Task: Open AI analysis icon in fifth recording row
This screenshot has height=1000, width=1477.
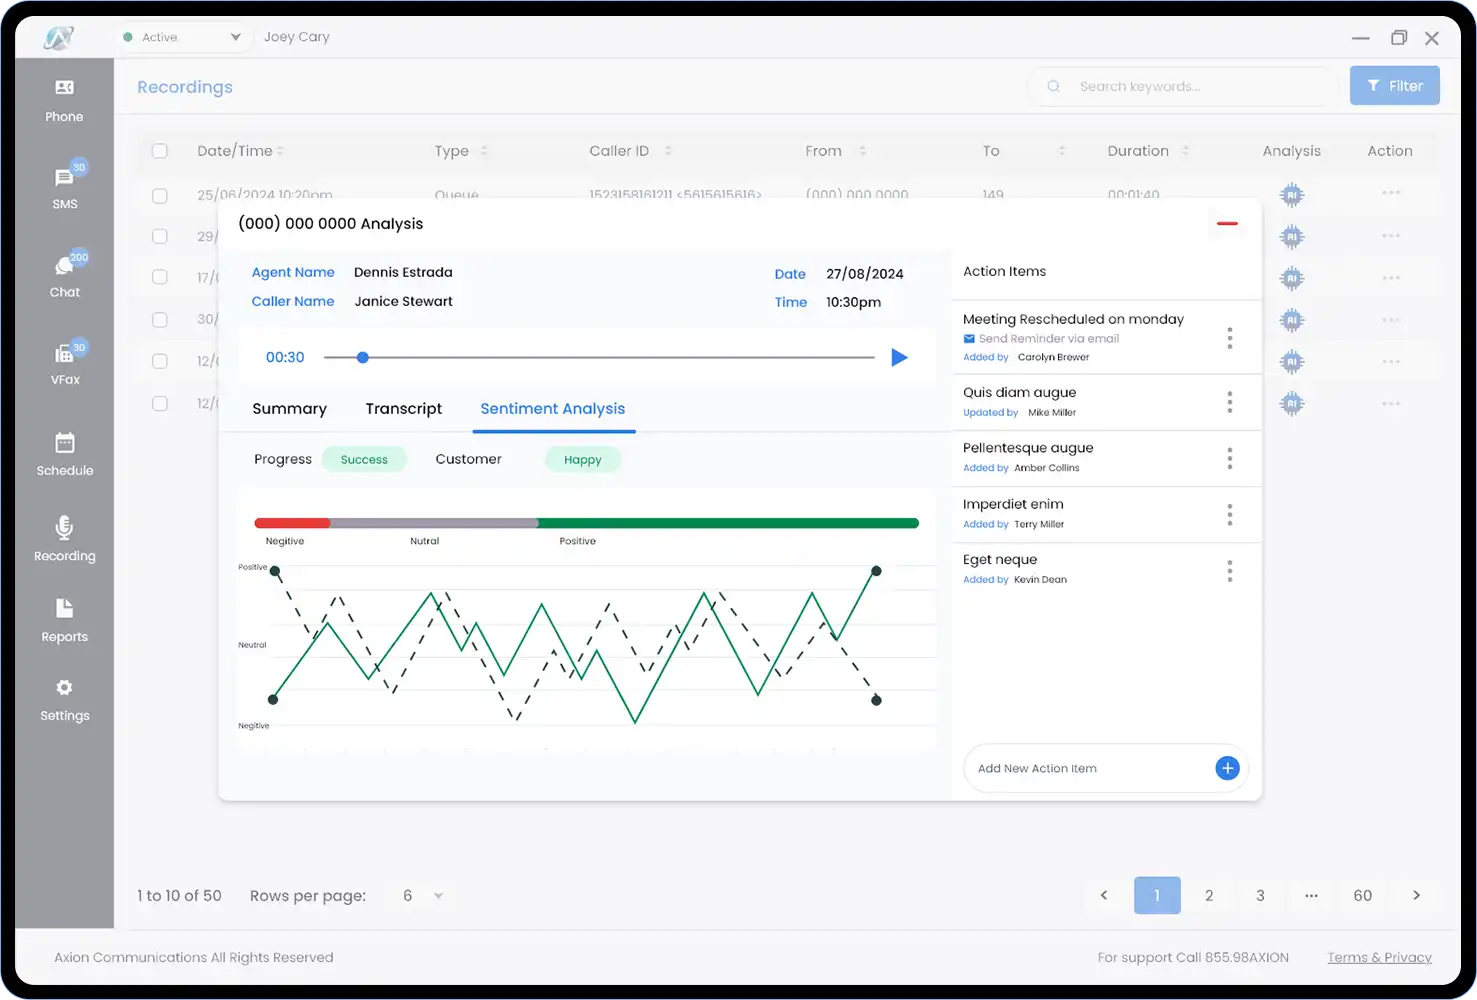Action: [x=1292, y=361]
